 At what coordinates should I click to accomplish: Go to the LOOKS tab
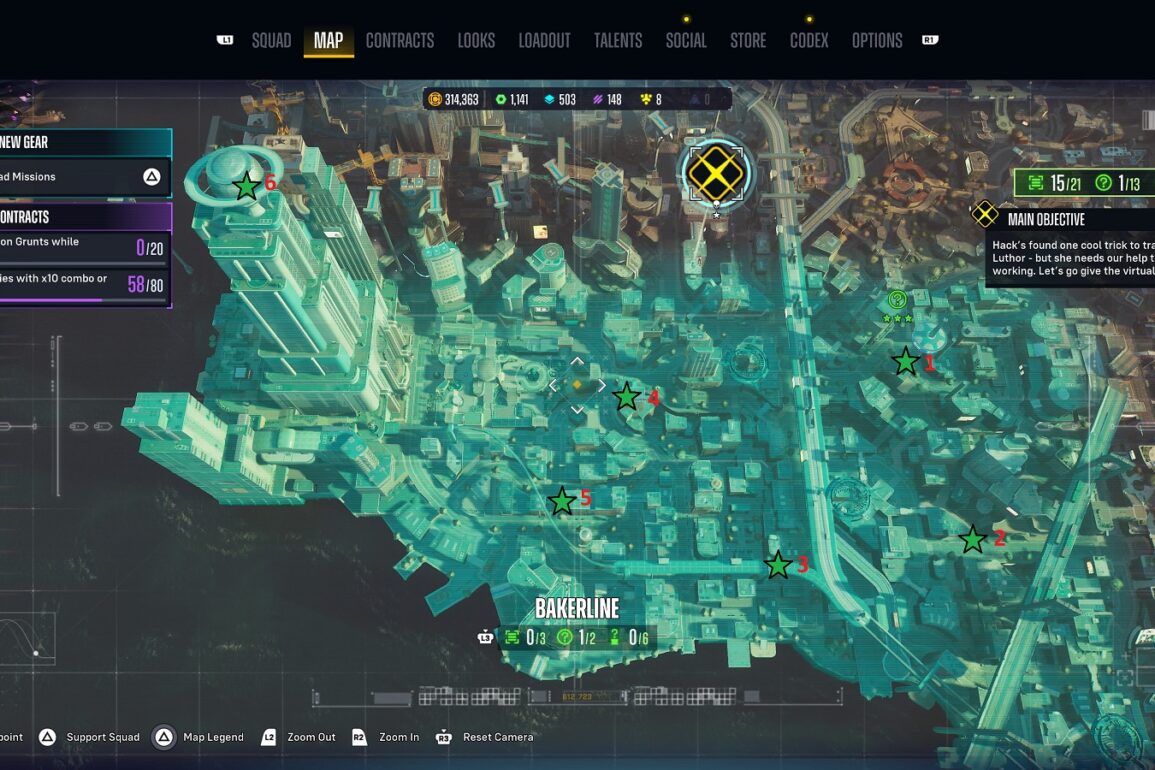click(x=476, y=41)
